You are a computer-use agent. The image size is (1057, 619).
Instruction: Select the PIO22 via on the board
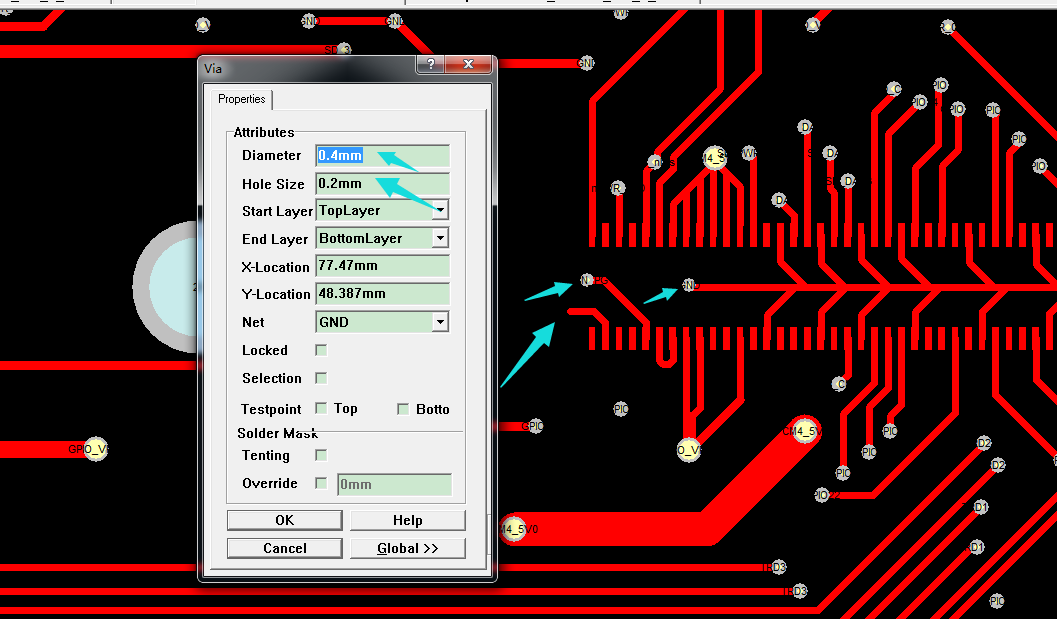point(822,495)
